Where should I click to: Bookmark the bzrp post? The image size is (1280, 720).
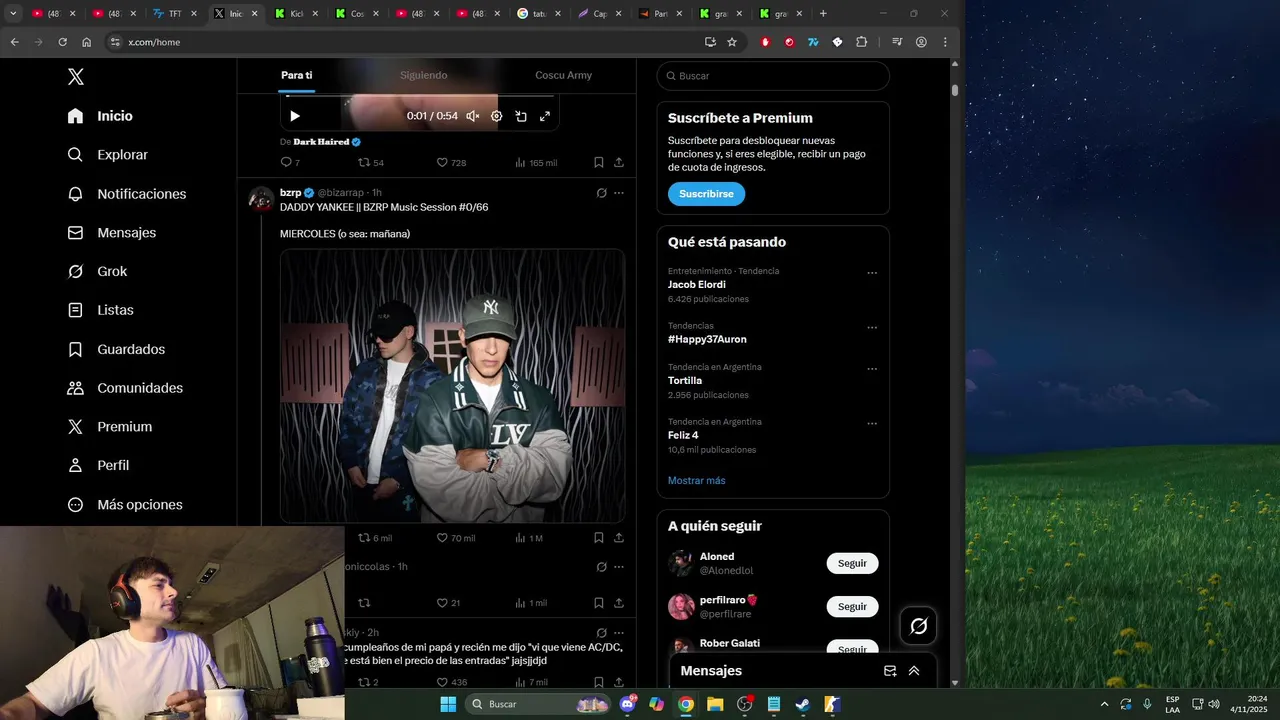[598, 538]
